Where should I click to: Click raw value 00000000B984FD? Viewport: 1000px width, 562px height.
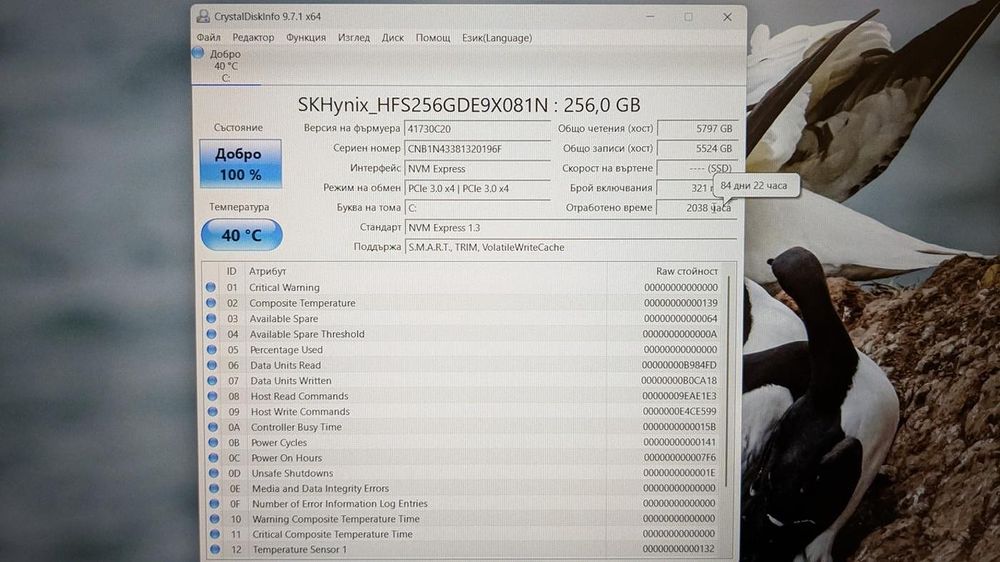click(679, 365)
